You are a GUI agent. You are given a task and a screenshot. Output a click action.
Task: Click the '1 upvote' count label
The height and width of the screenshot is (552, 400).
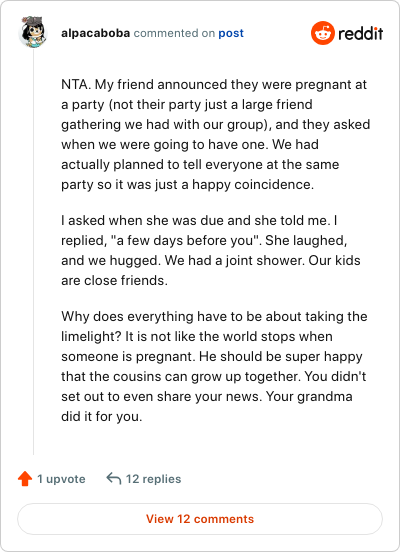61,479
